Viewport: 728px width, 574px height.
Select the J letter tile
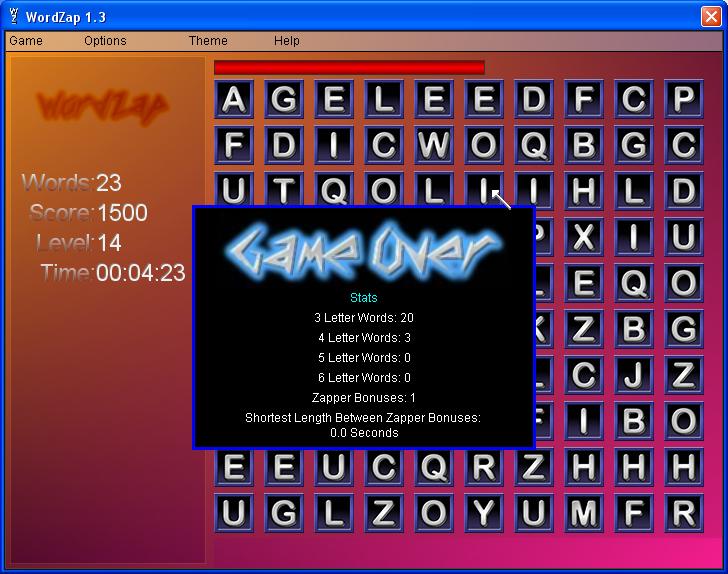click(x=634, y=375)
